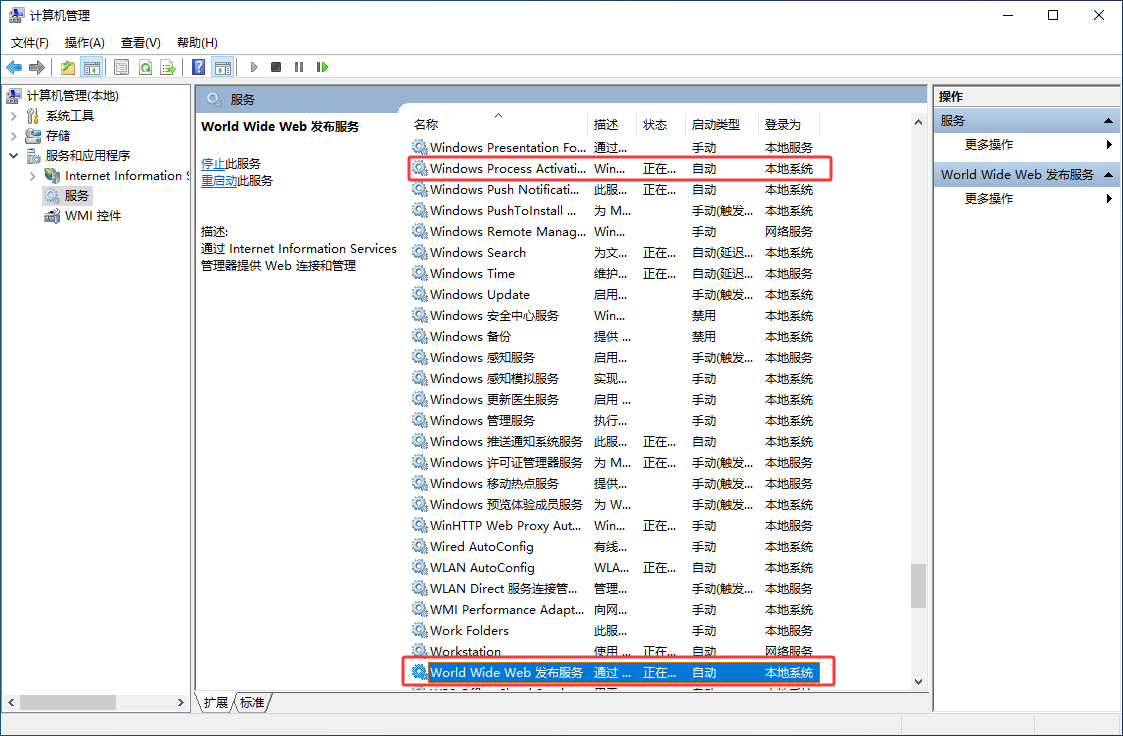The image size is (1123, 736).
Task: Click the tree pane horizontal scrollbar thumb
Action: (x=68, y=703)
